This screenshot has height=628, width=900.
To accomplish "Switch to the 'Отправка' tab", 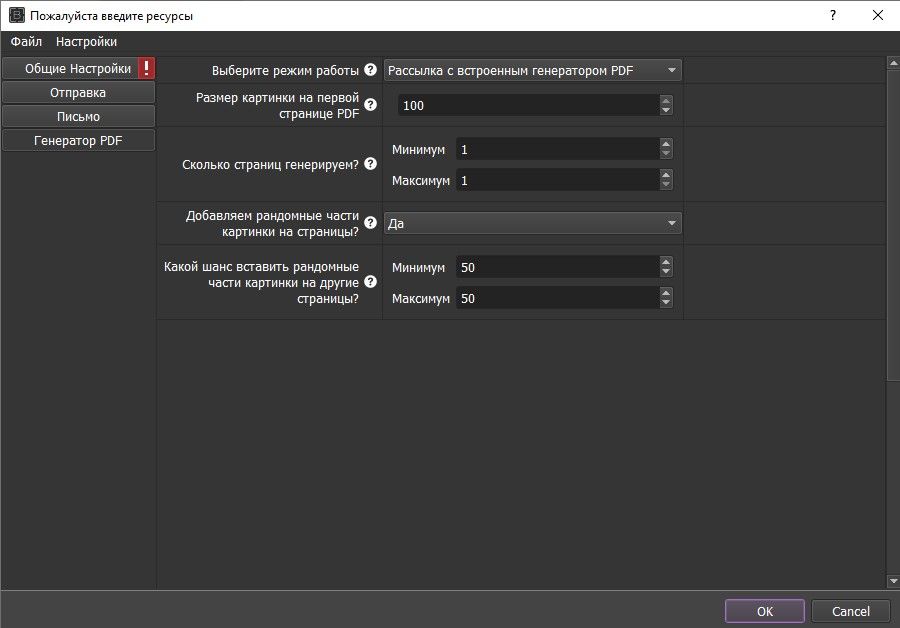I will tap(78, 93).
